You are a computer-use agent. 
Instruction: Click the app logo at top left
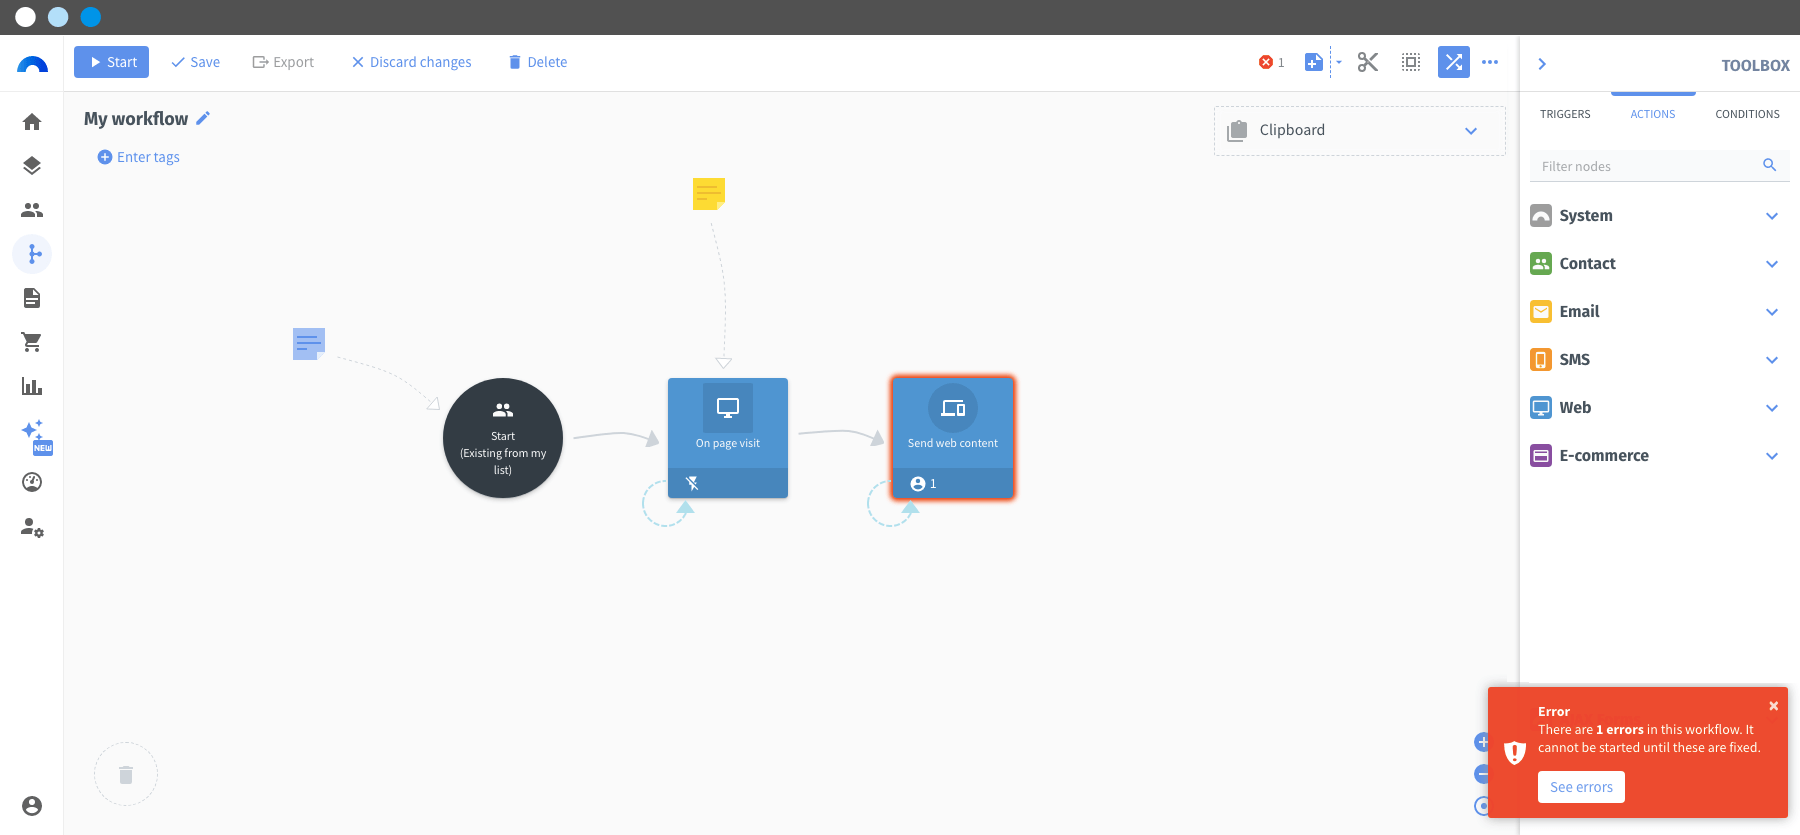click(x=32, y=64)
